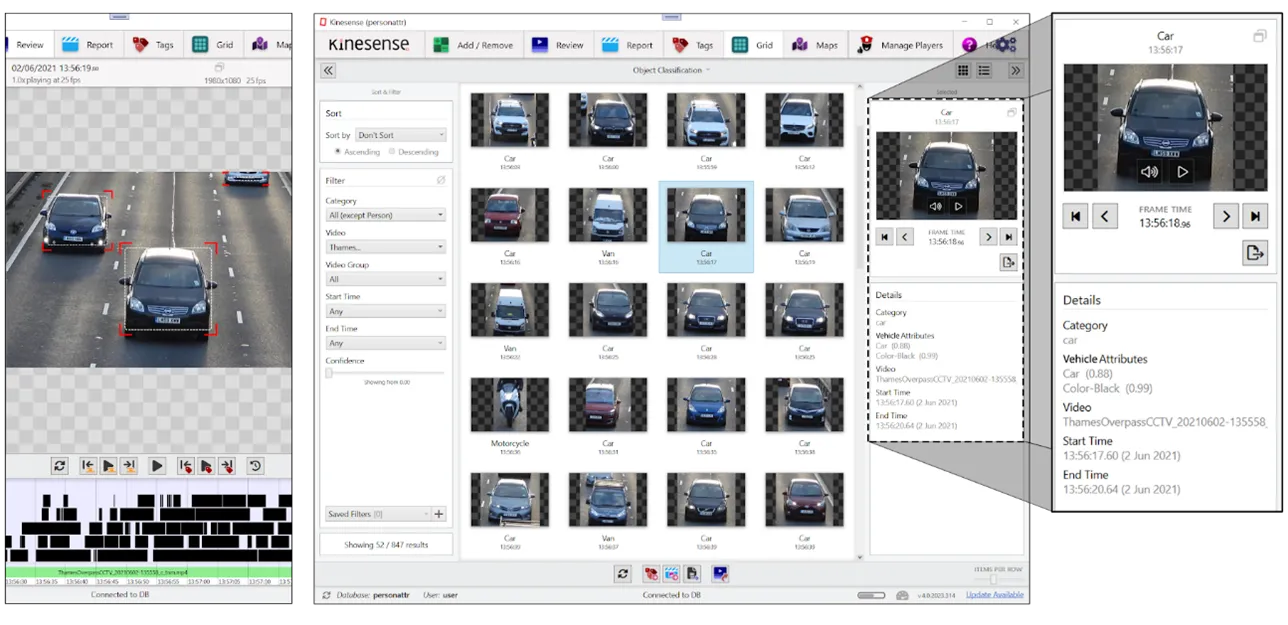The height and width of the screenshot is (625, 1288).
Task: Export the object in the enlarged callout
Action: click(x=1255, y=252)
